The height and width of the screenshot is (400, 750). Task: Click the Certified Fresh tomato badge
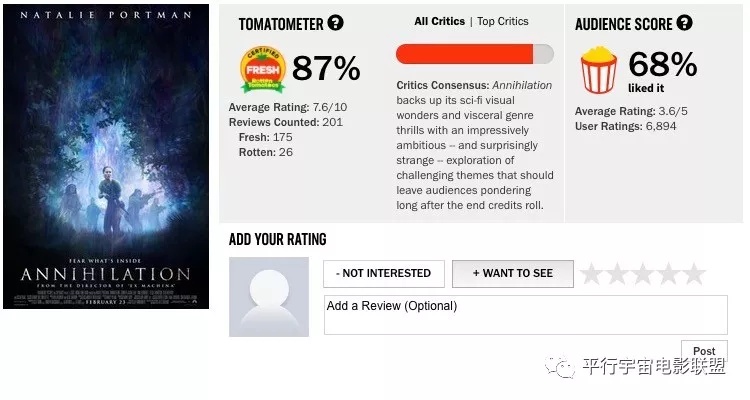[x=263, y=69]
